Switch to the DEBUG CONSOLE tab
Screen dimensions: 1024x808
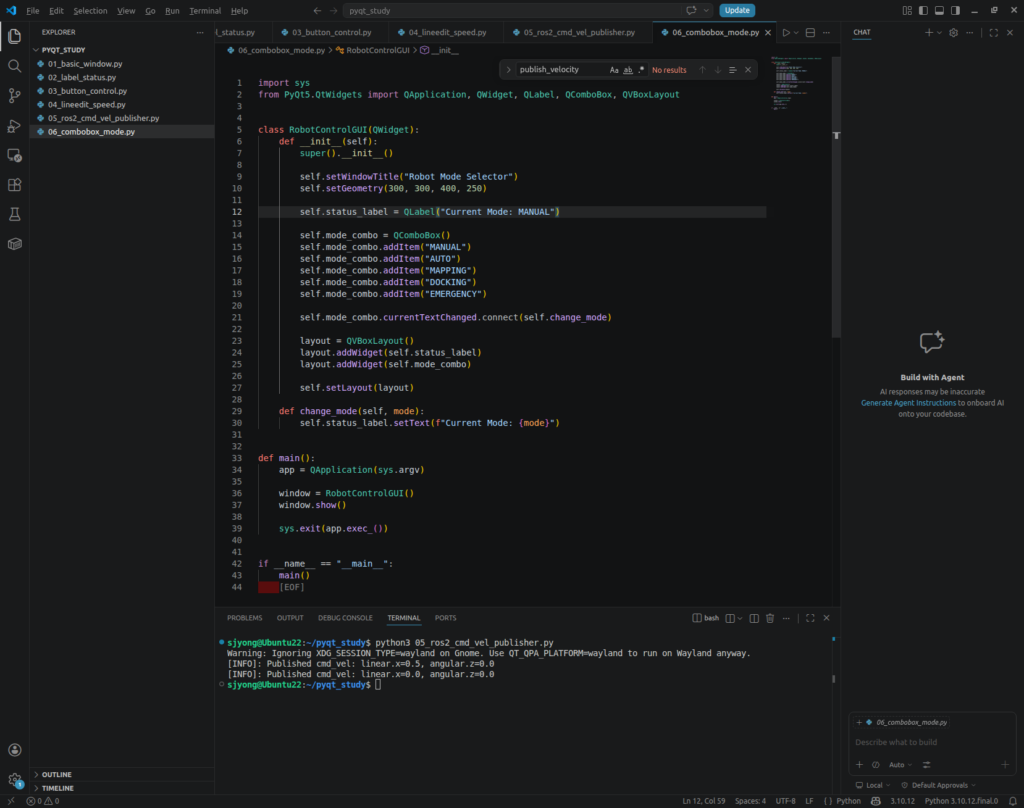345,618
